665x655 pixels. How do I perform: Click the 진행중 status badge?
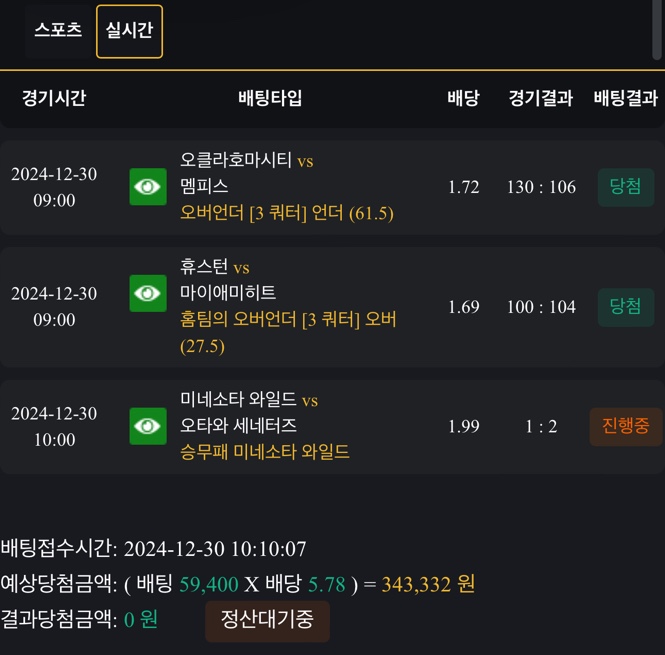coord(626,427)
